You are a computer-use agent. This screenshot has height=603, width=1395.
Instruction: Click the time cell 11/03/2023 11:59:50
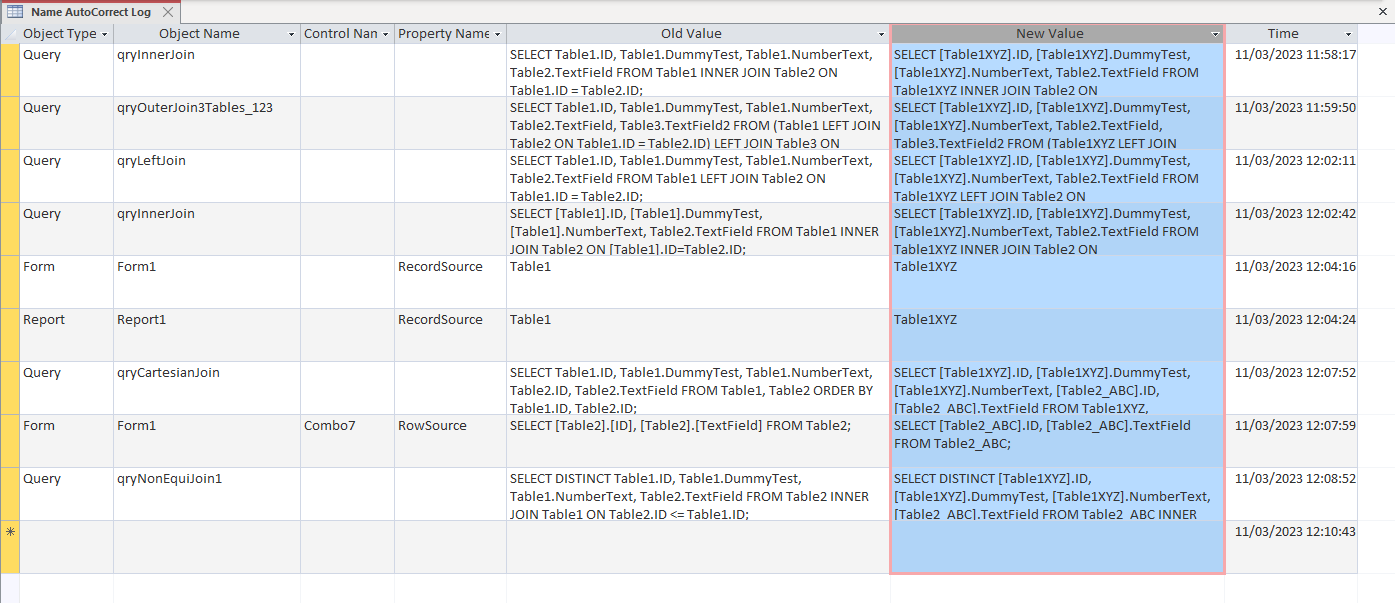click(1292, 123)
